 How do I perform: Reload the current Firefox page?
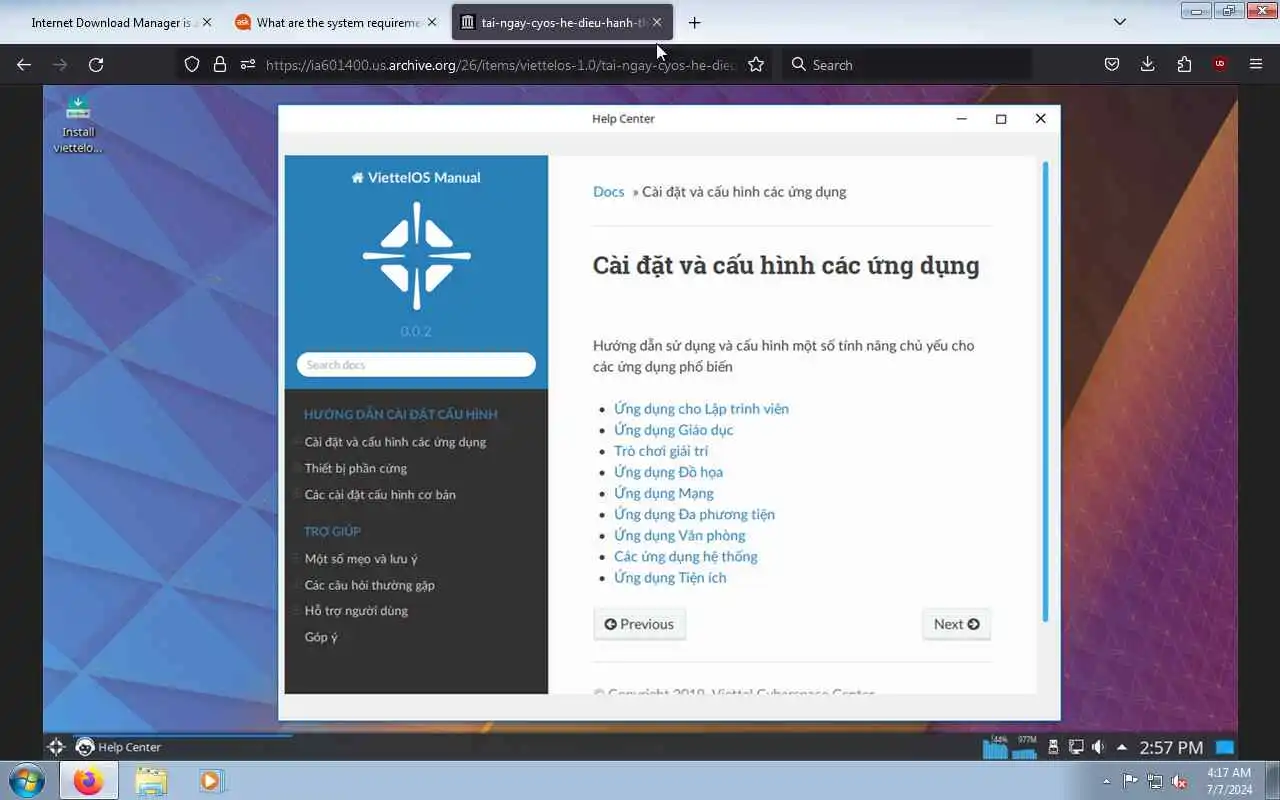click(96, 64)
